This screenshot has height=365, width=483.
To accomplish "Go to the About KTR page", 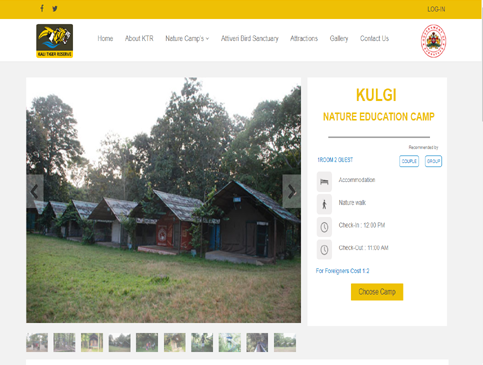I will coord(139,39).
